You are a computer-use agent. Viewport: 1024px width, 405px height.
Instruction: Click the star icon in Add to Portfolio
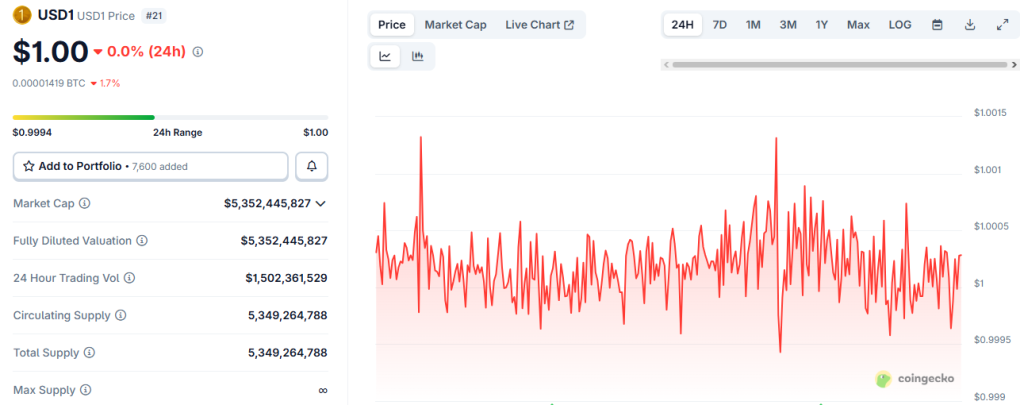pyautogui.click(x=29, y=166)
